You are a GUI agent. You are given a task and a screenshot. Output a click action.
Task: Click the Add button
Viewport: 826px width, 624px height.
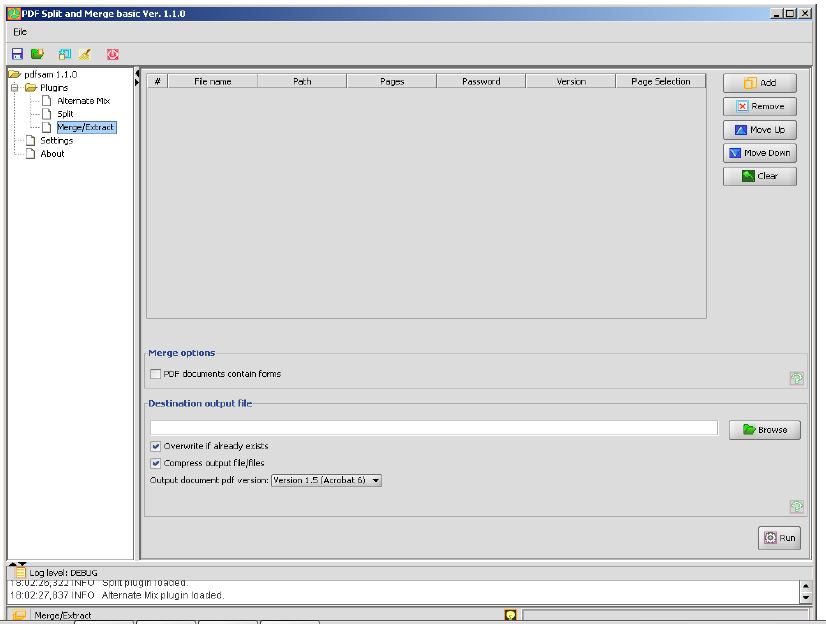pyautogui.click(x=760, y=83)
